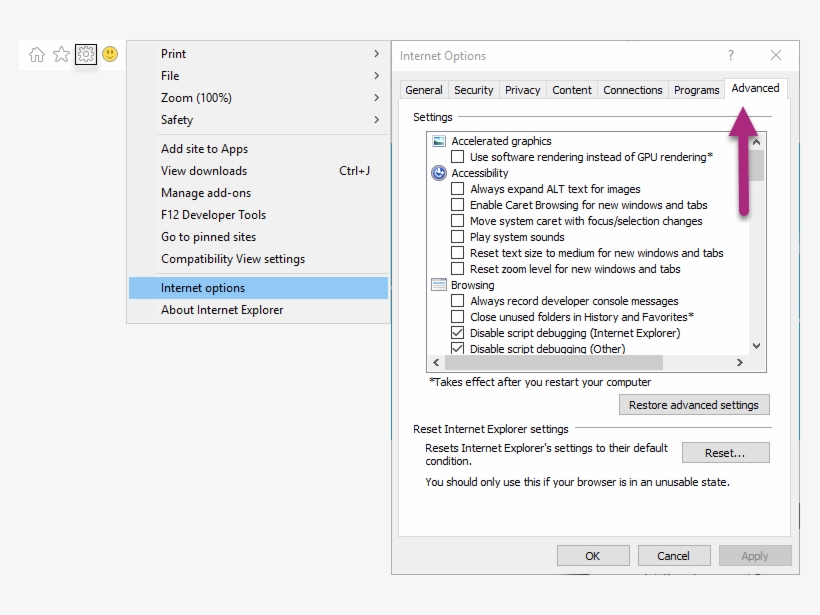Open the Content tab
The height and width of the screenshot is (615, 820).
coord(572,90)
